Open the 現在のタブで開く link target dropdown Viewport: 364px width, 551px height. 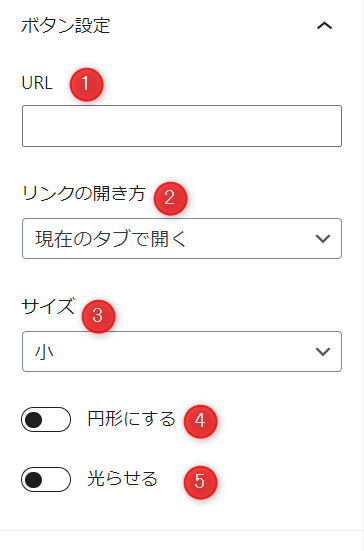pos(182,239)
